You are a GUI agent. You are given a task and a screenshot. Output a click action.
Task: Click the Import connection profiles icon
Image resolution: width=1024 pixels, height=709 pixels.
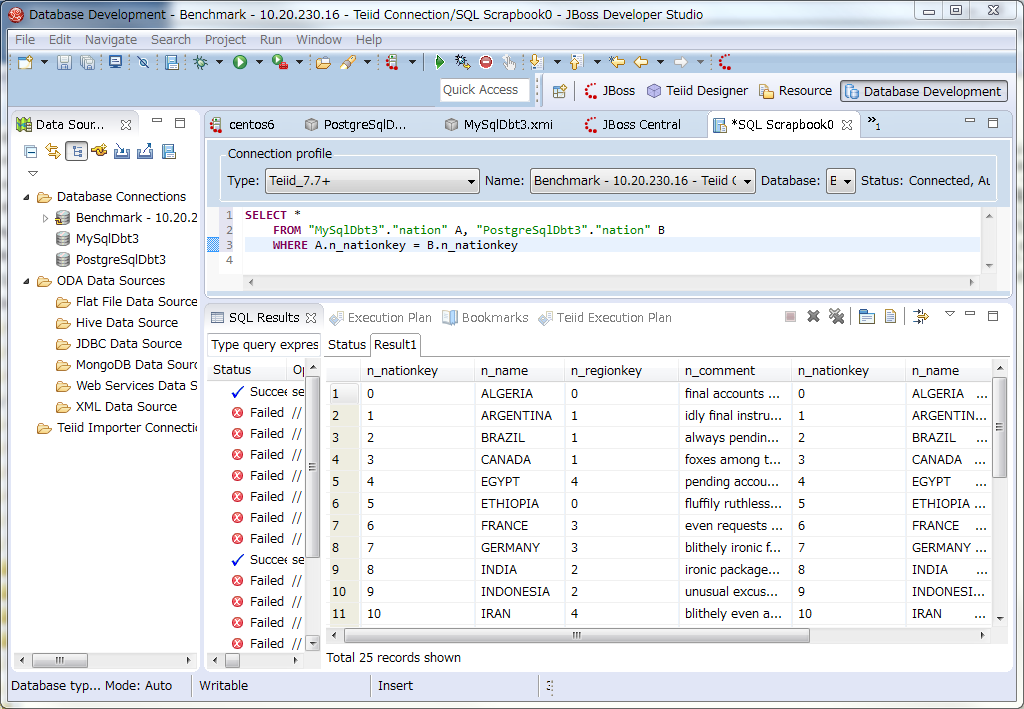(121, 151)
